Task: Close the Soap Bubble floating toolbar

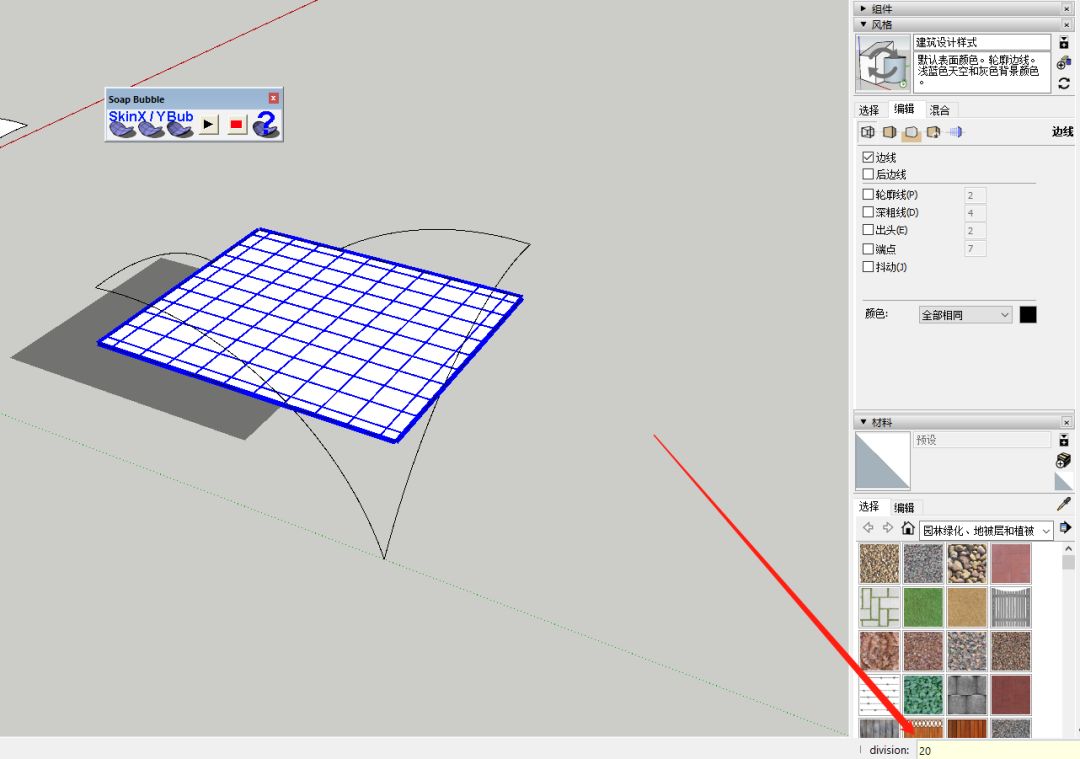Action: [273, 98]
